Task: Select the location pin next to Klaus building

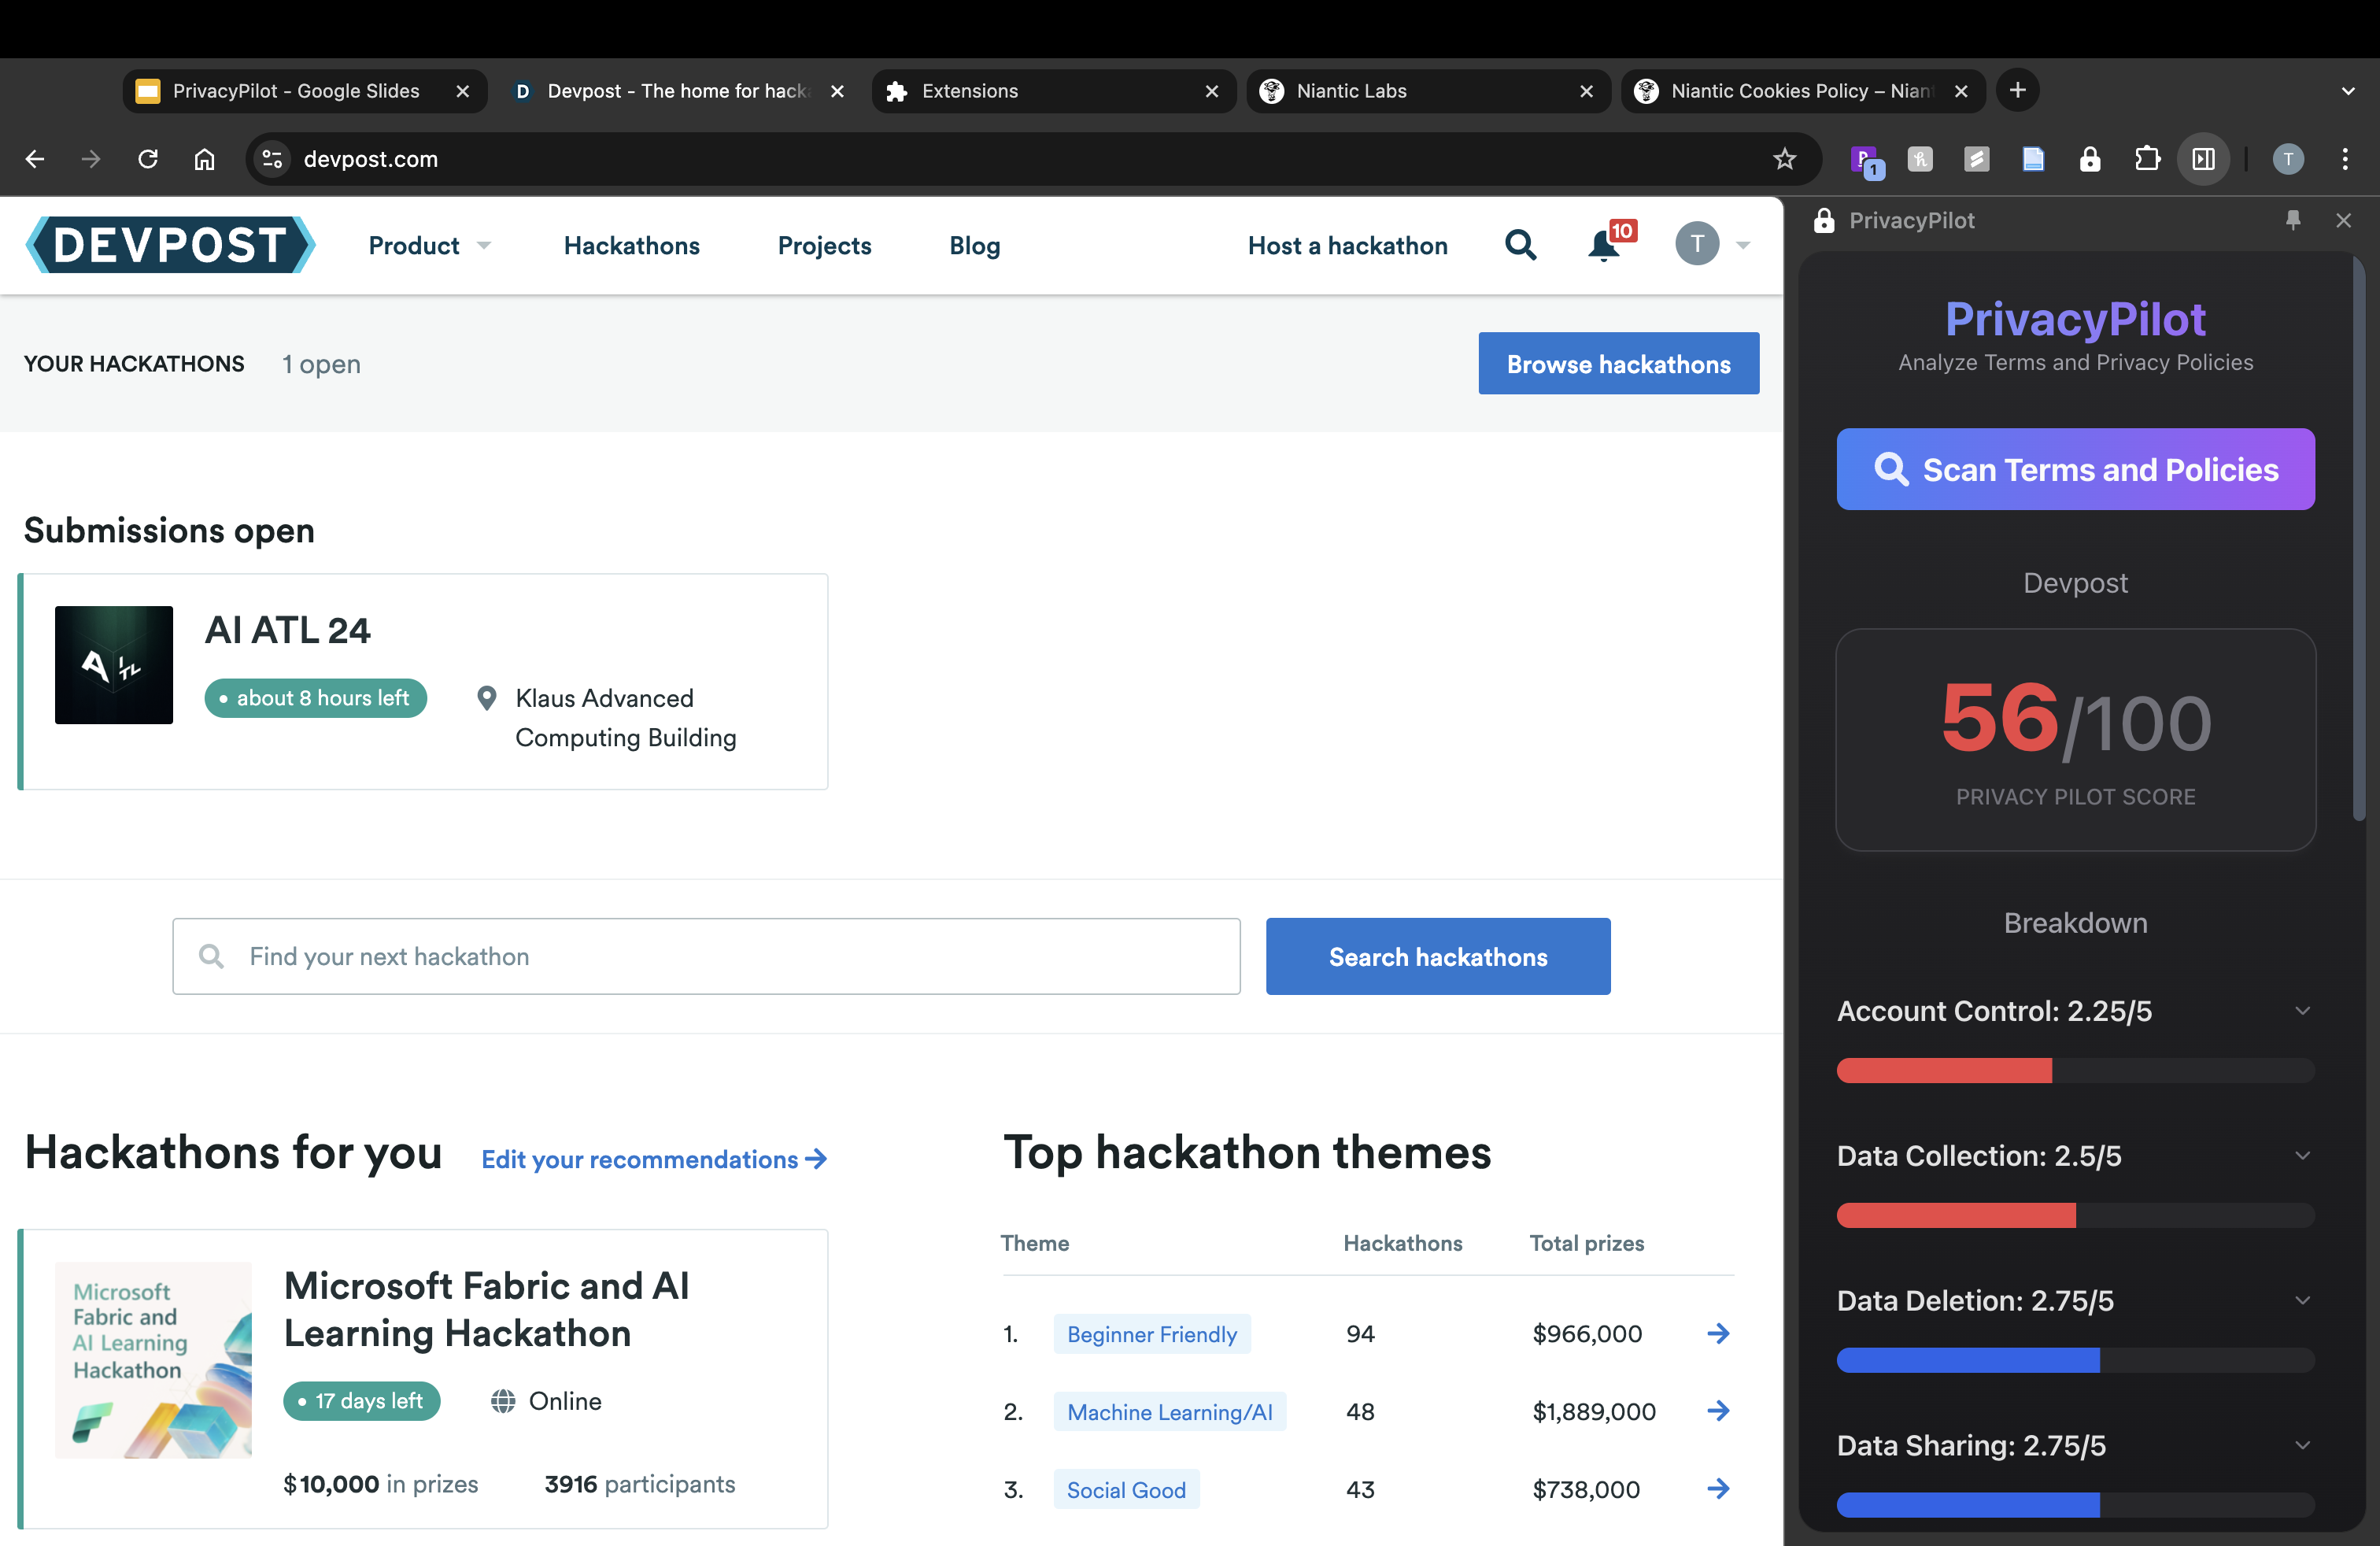Action: (487, 698)
